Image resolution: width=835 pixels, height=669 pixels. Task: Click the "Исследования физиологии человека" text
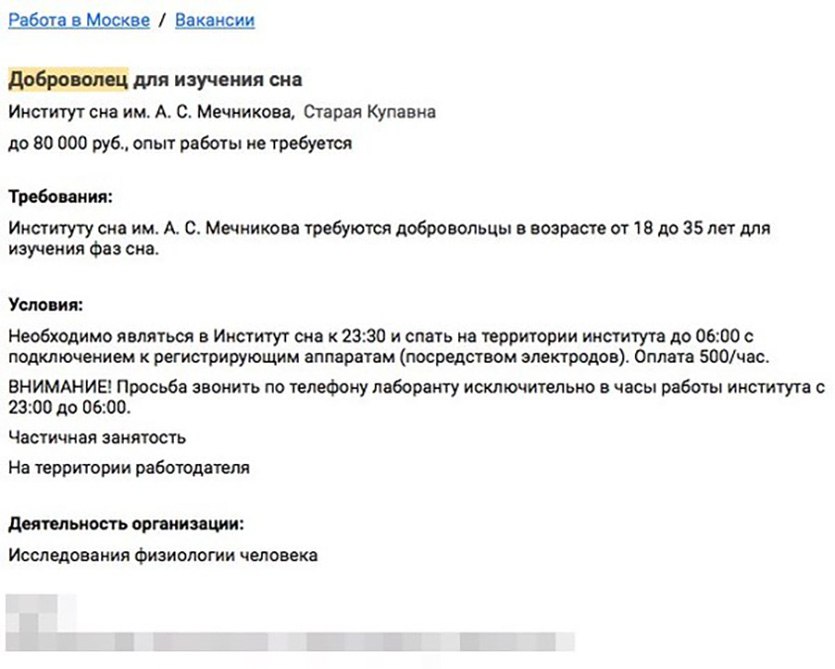pyautogui.click(x=163, y=555)
